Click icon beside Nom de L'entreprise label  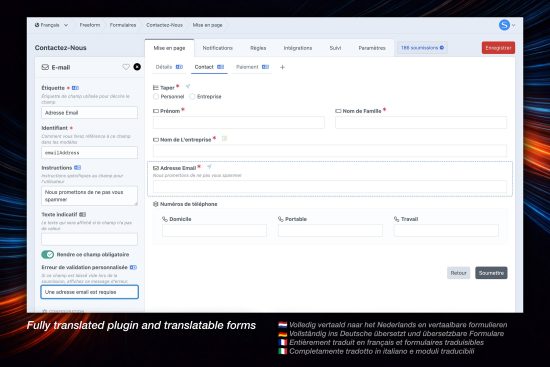224,139
